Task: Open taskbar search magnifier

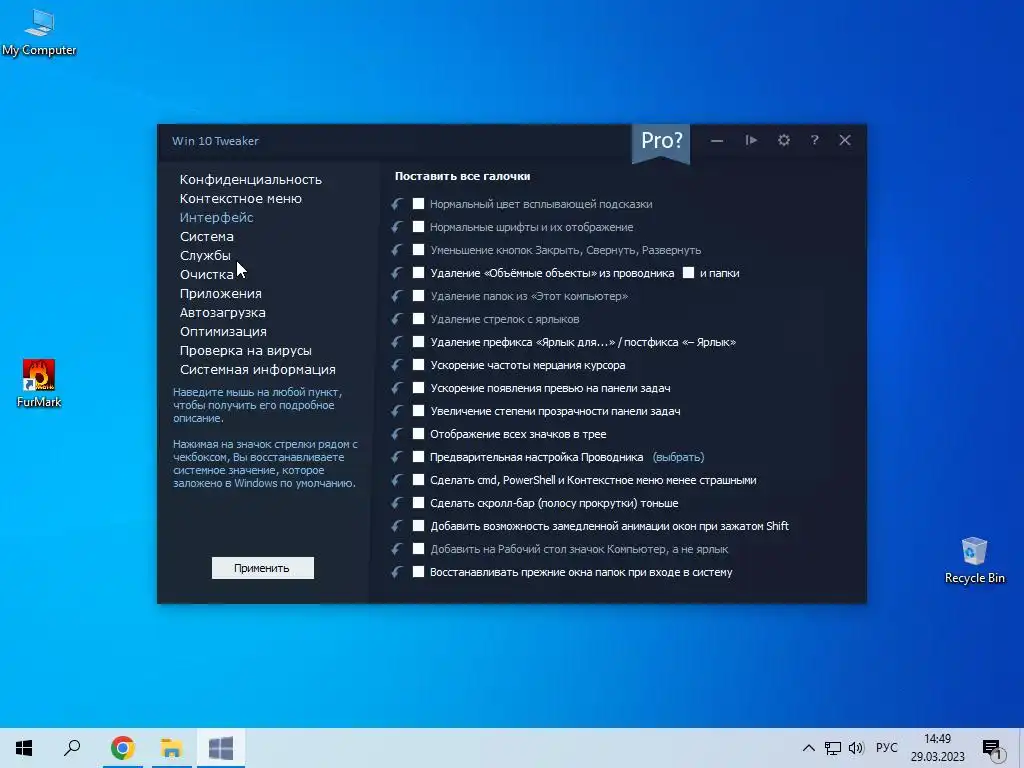Action: [72, 748]
